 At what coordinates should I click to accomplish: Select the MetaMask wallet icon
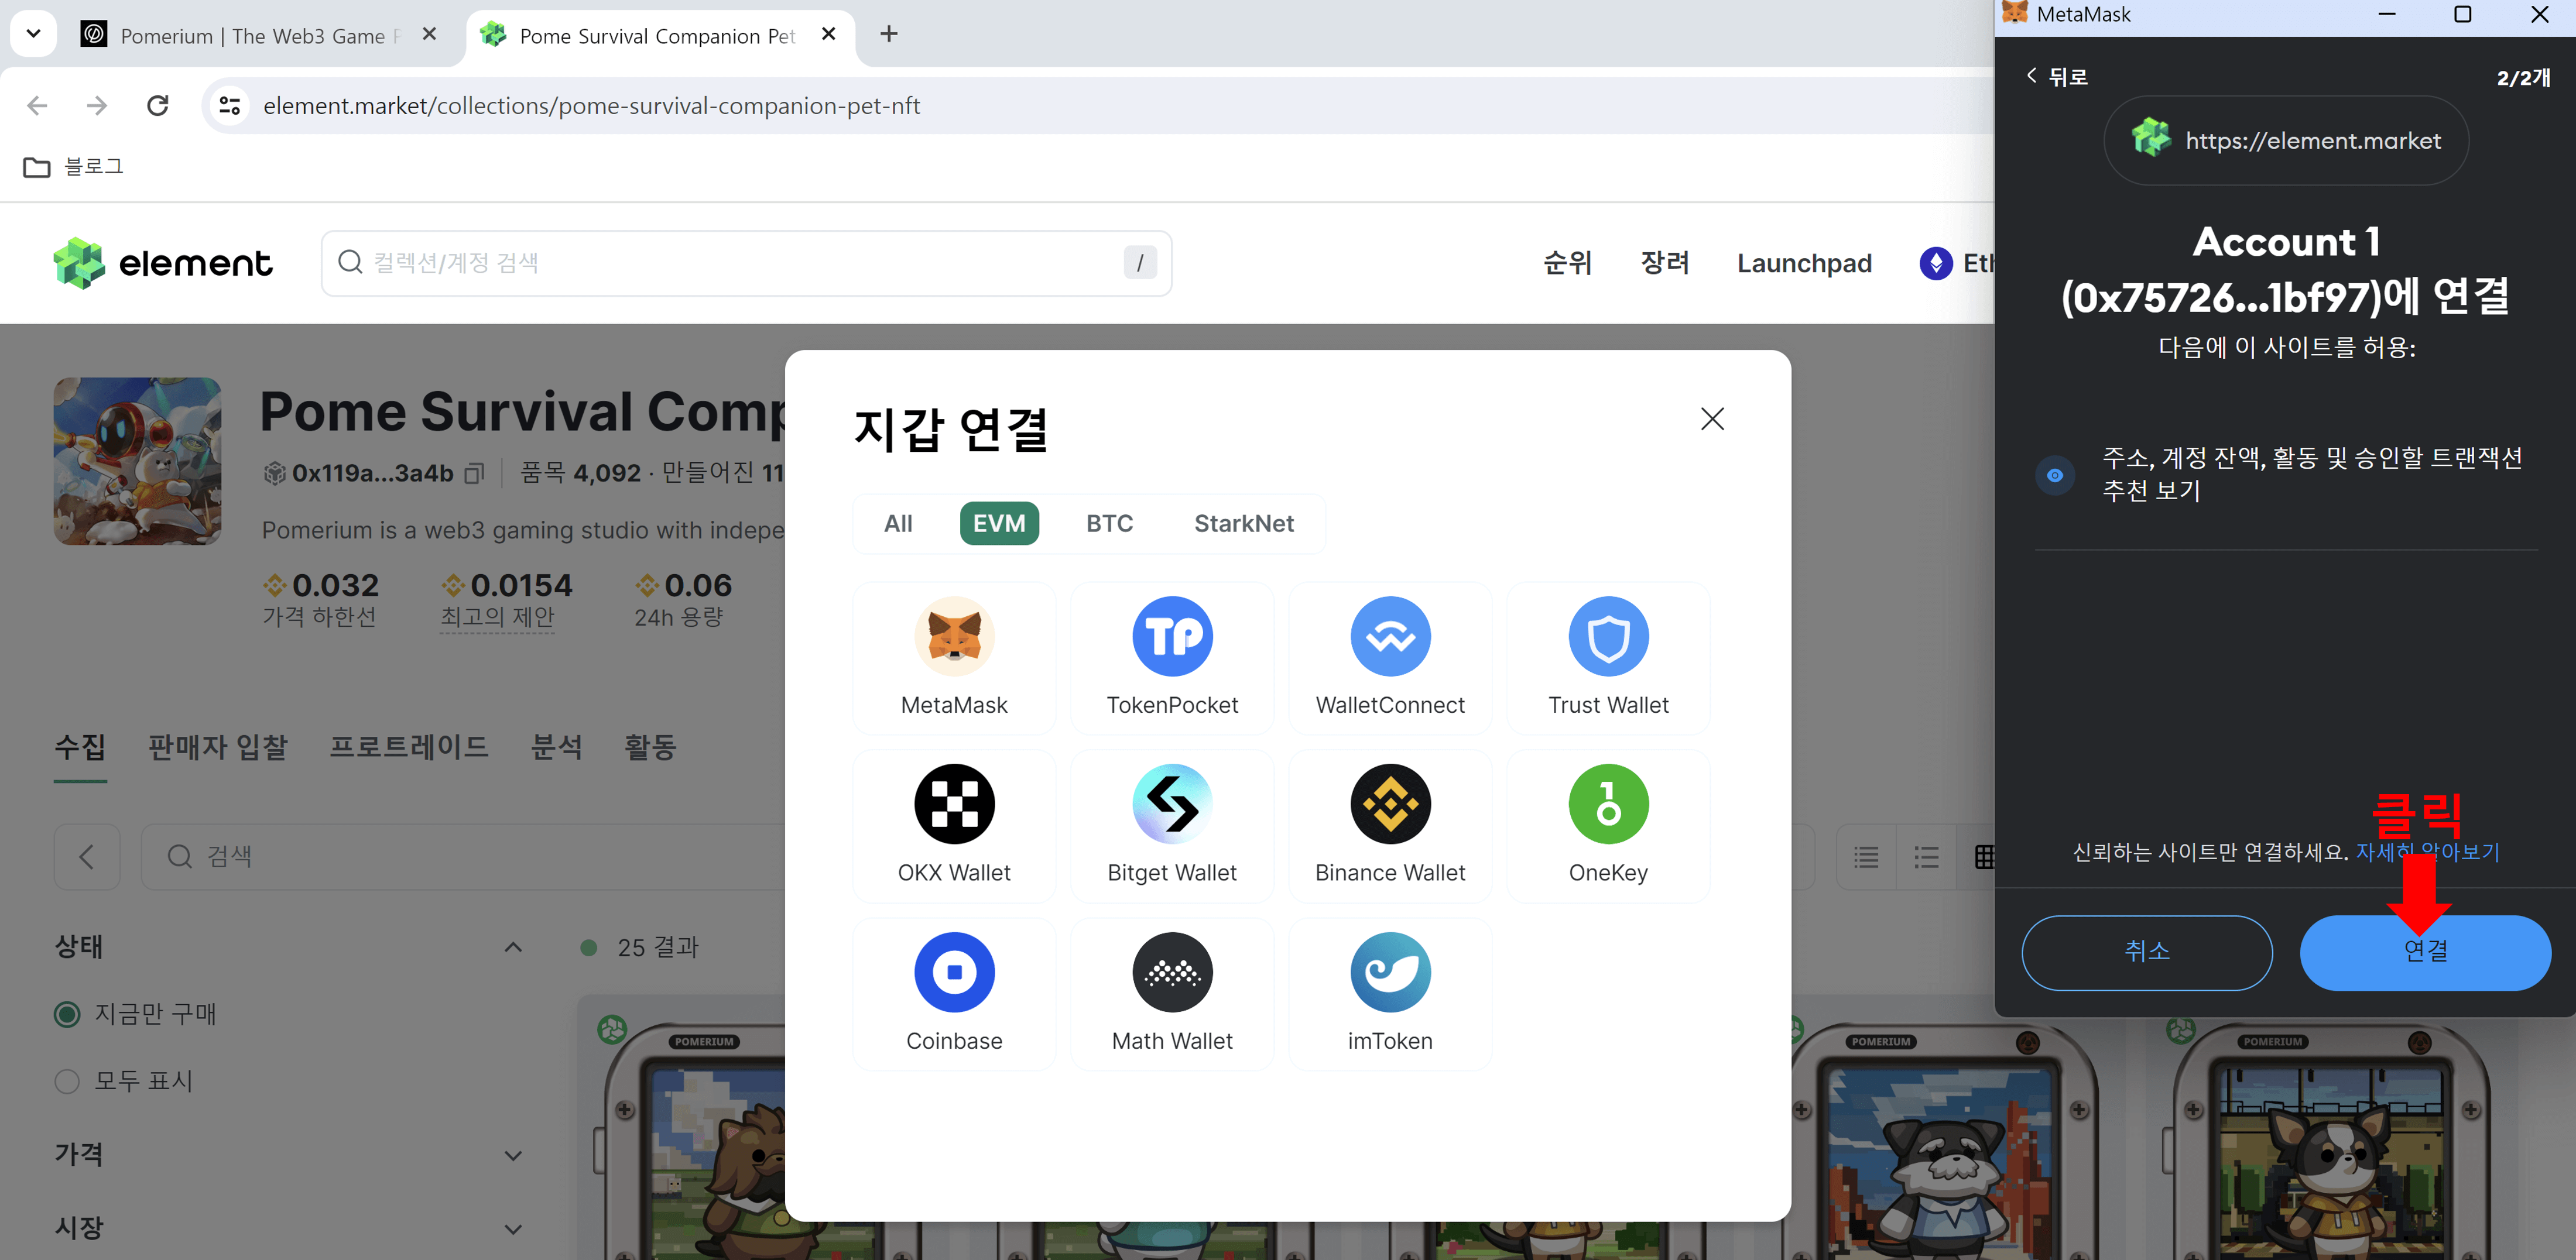tap(954, 636)
